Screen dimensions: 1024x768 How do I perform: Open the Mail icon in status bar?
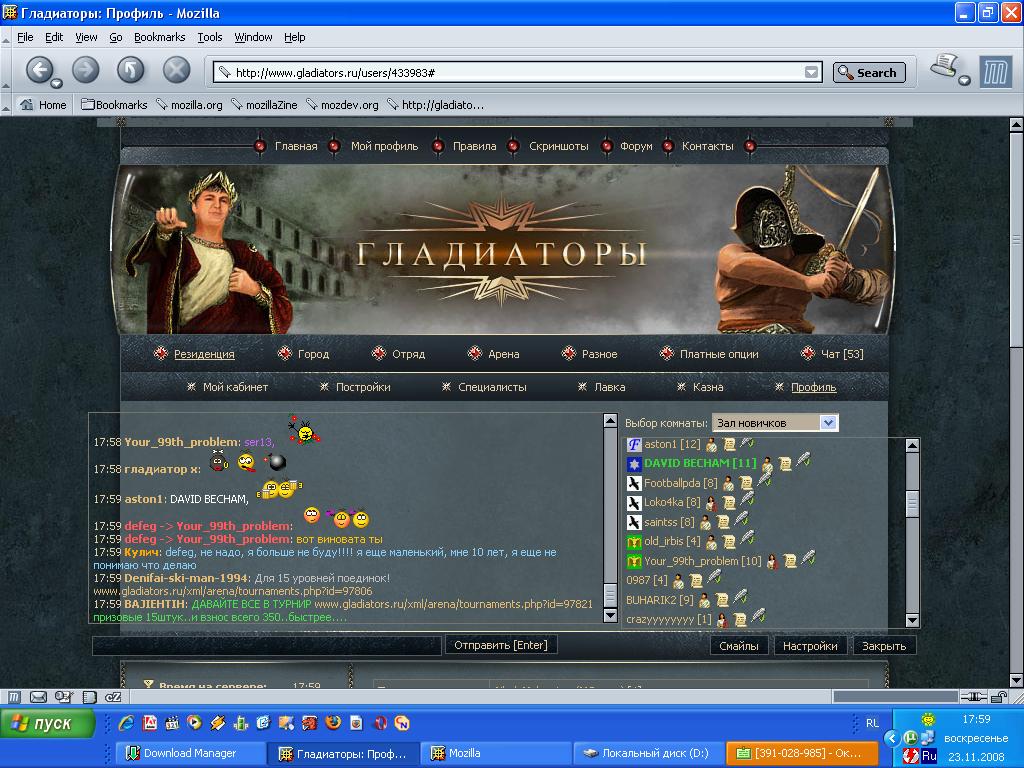tap(38, 697)
